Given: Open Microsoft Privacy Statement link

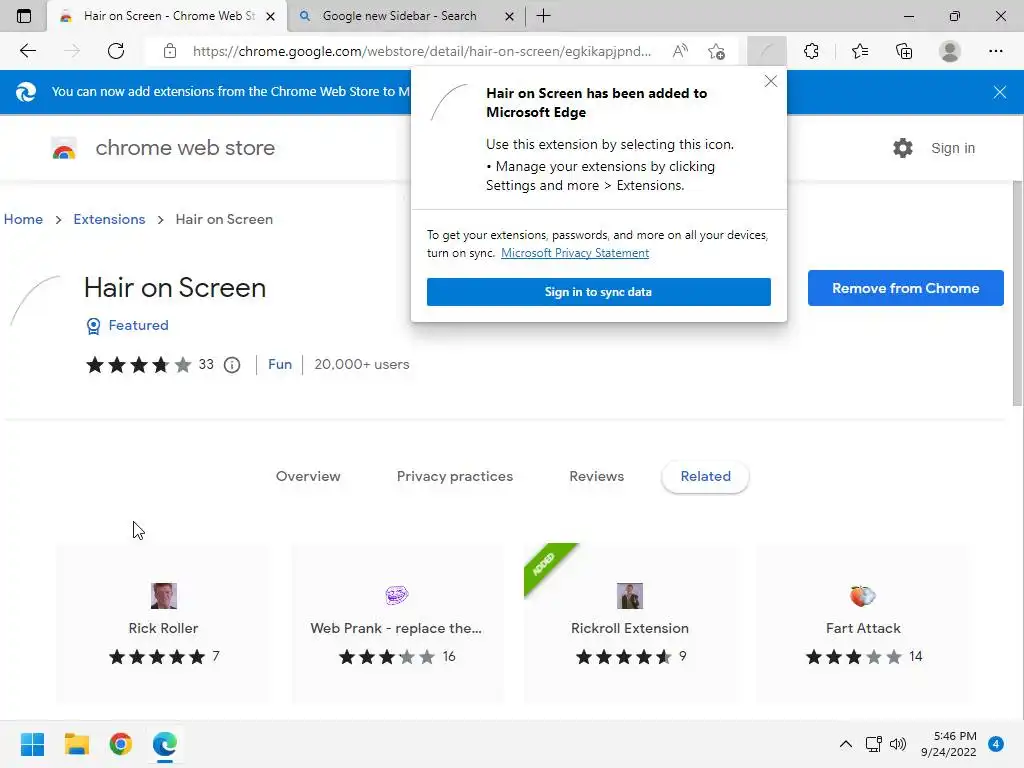Looking at the screenshot, I should [x=575, y=253].
